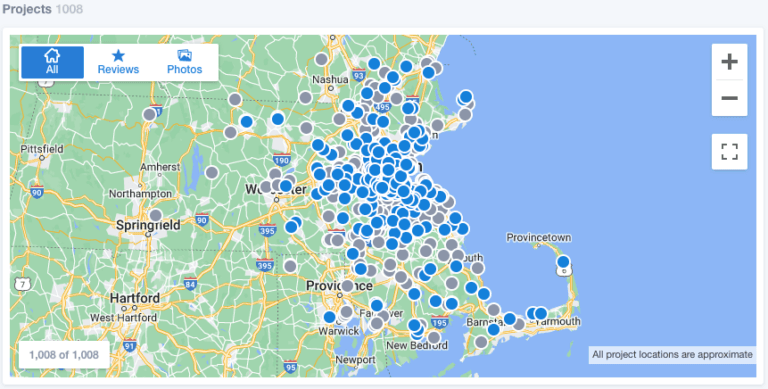Click the Projects heading
Image resolution: width=768 pixels, height=389 pixels.
point(26,9)
